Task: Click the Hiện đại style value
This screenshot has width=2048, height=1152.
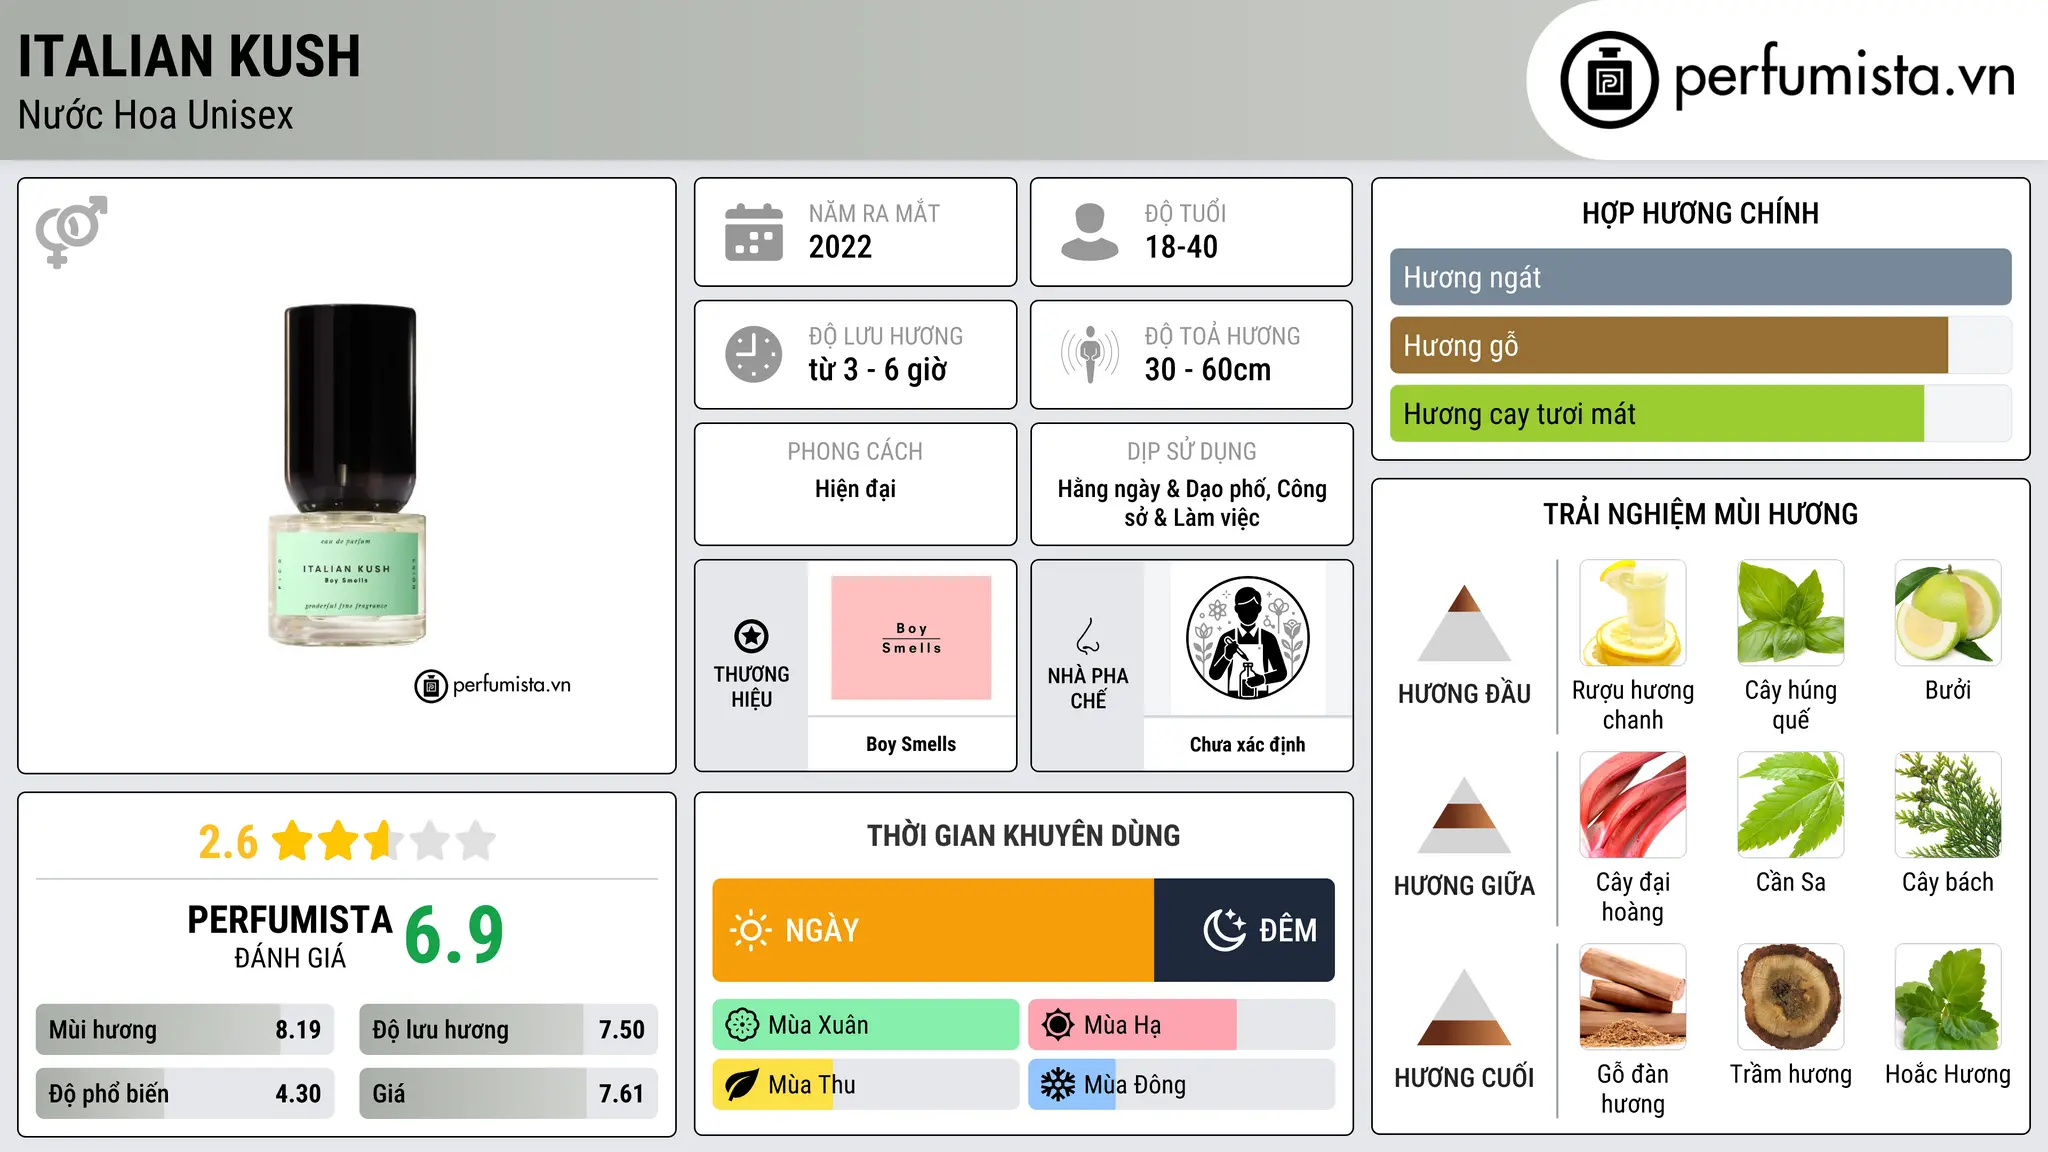Action: tap(855, 489)
